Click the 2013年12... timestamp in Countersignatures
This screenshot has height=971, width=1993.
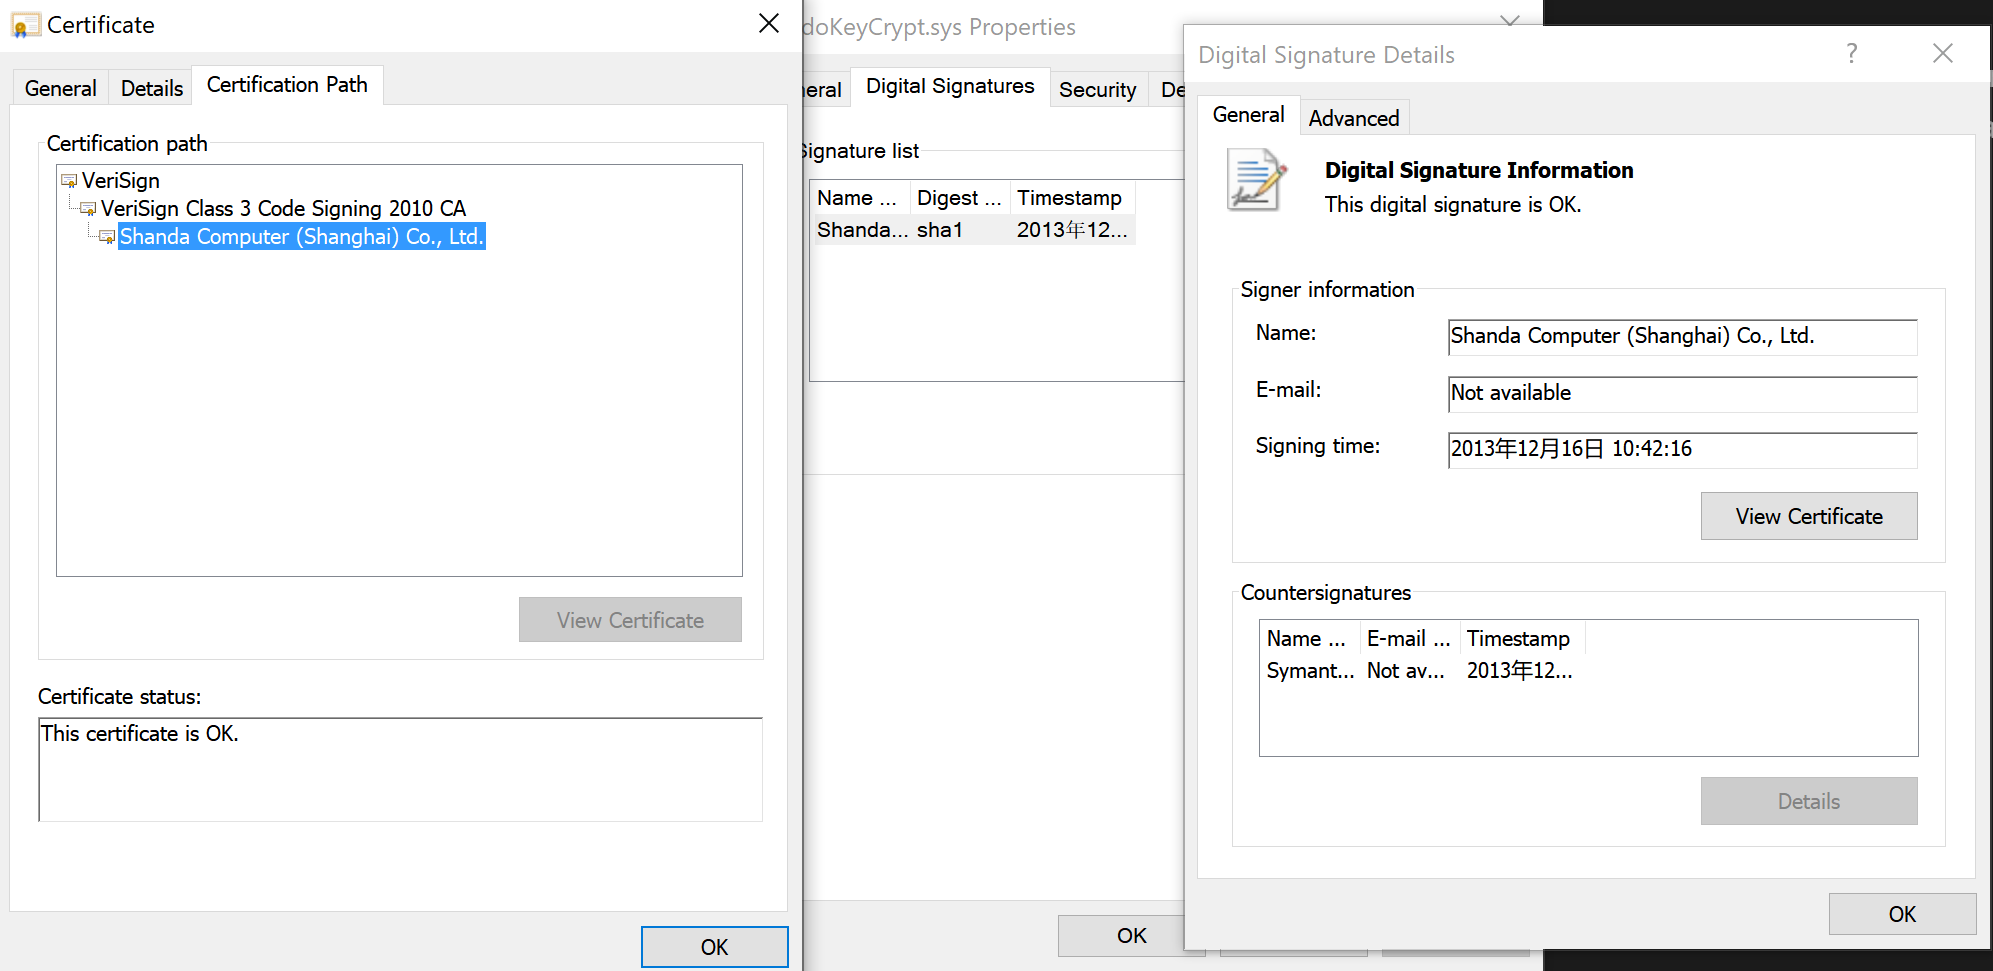[1520, 671]
